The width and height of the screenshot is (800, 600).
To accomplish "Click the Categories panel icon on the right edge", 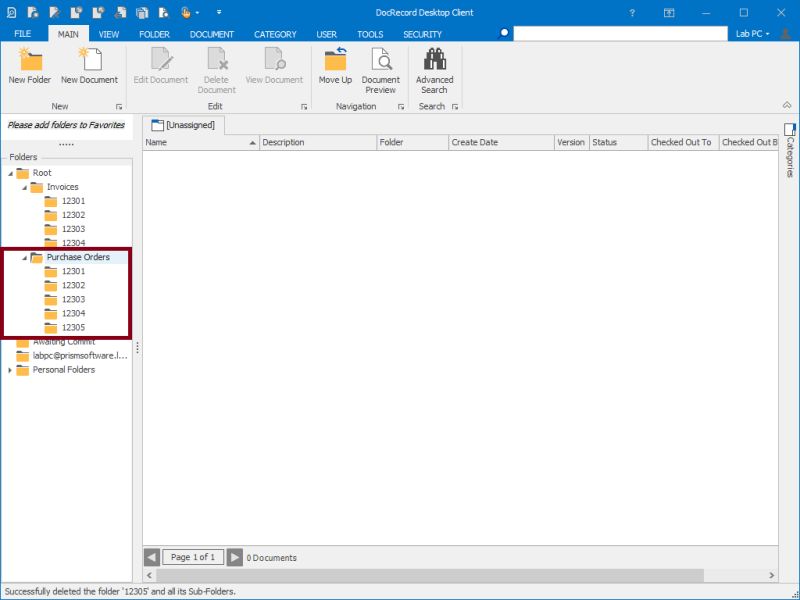I will tap(790, 129).
